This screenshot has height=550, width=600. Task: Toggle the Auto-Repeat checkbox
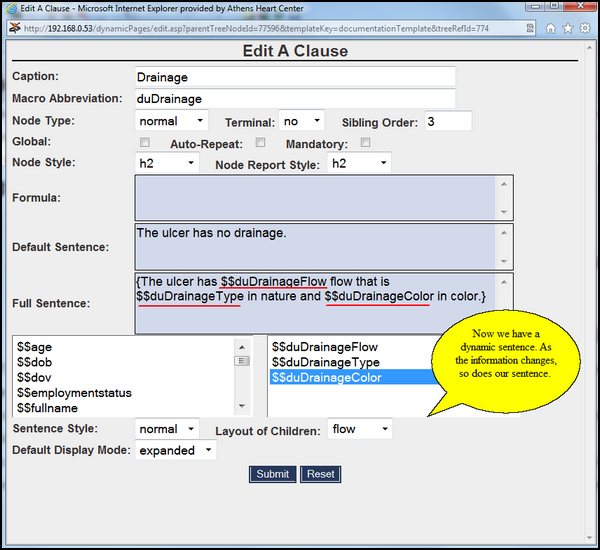261,143
